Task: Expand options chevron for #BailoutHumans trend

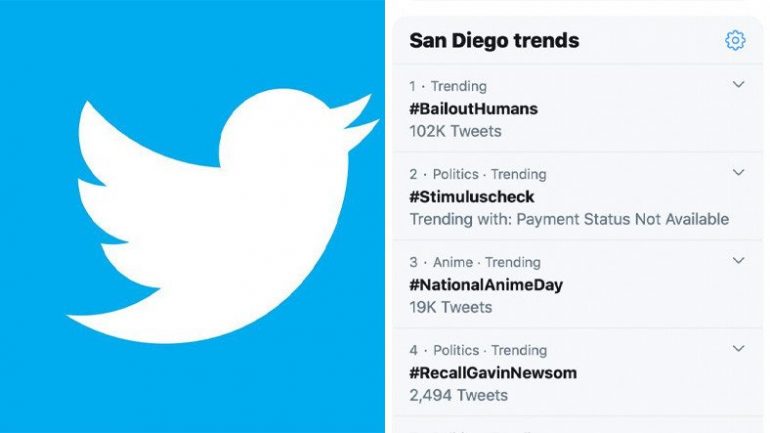Action: (738, 84)
